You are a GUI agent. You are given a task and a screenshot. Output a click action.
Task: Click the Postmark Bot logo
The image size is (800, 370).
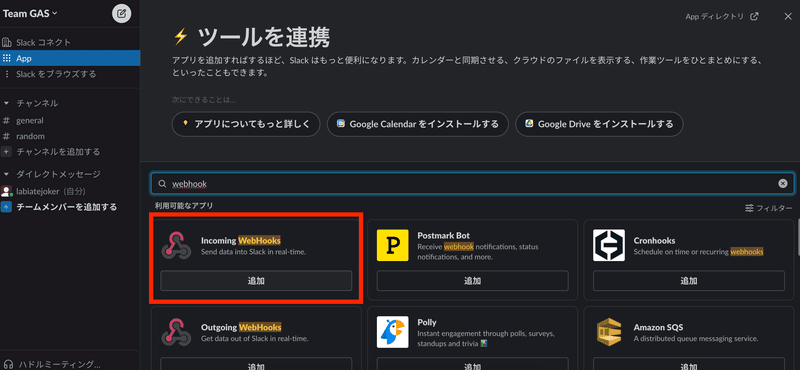pos(393,245)
